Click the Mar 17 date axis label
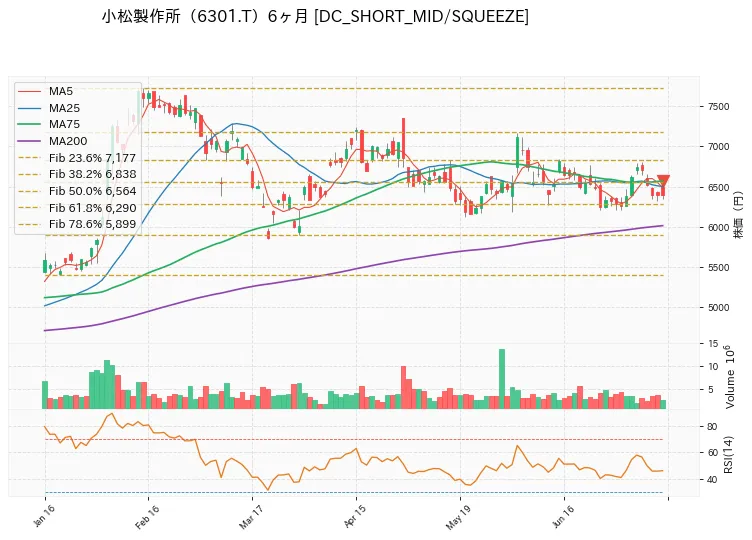The image size is (752, 540). click(x=251, y=517)
